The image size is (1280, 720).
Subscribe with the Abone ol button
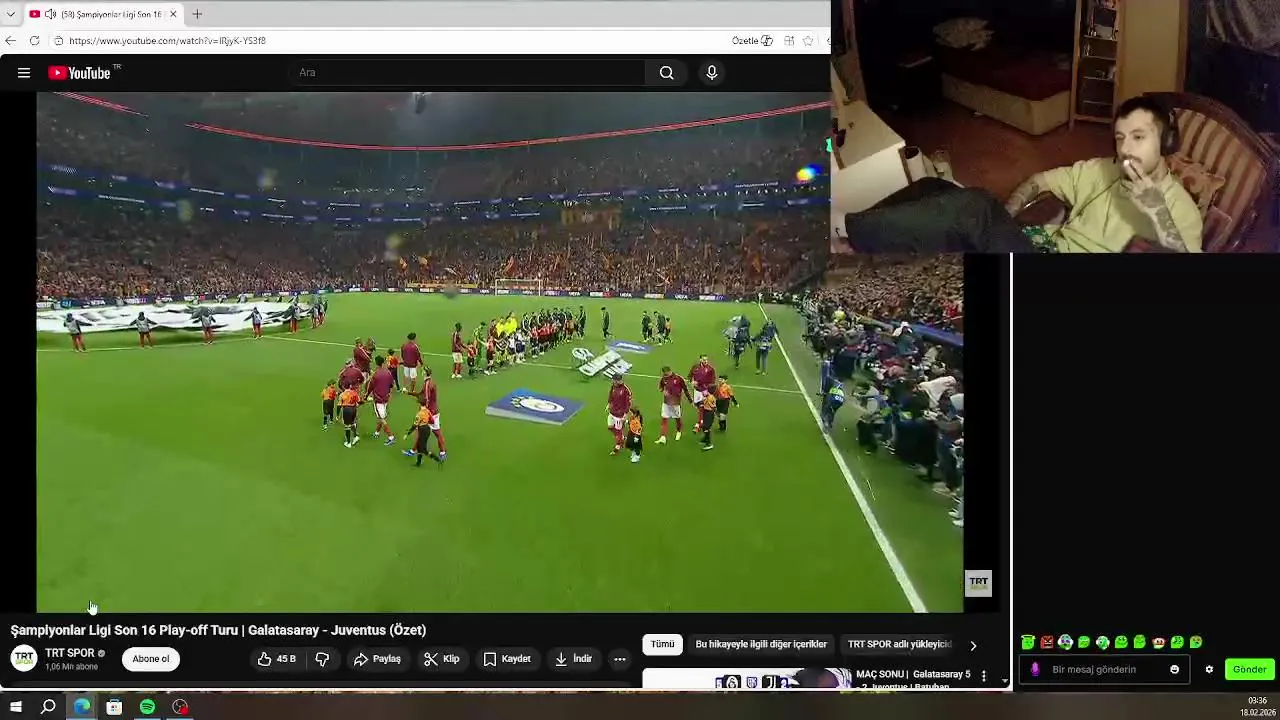[x=151, y=659]
